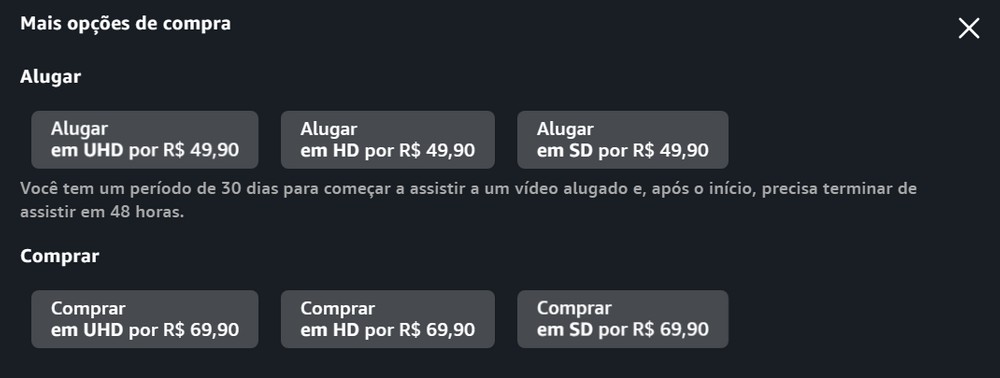
Task: Click the Comprar section heading
Action: [59, 256]
